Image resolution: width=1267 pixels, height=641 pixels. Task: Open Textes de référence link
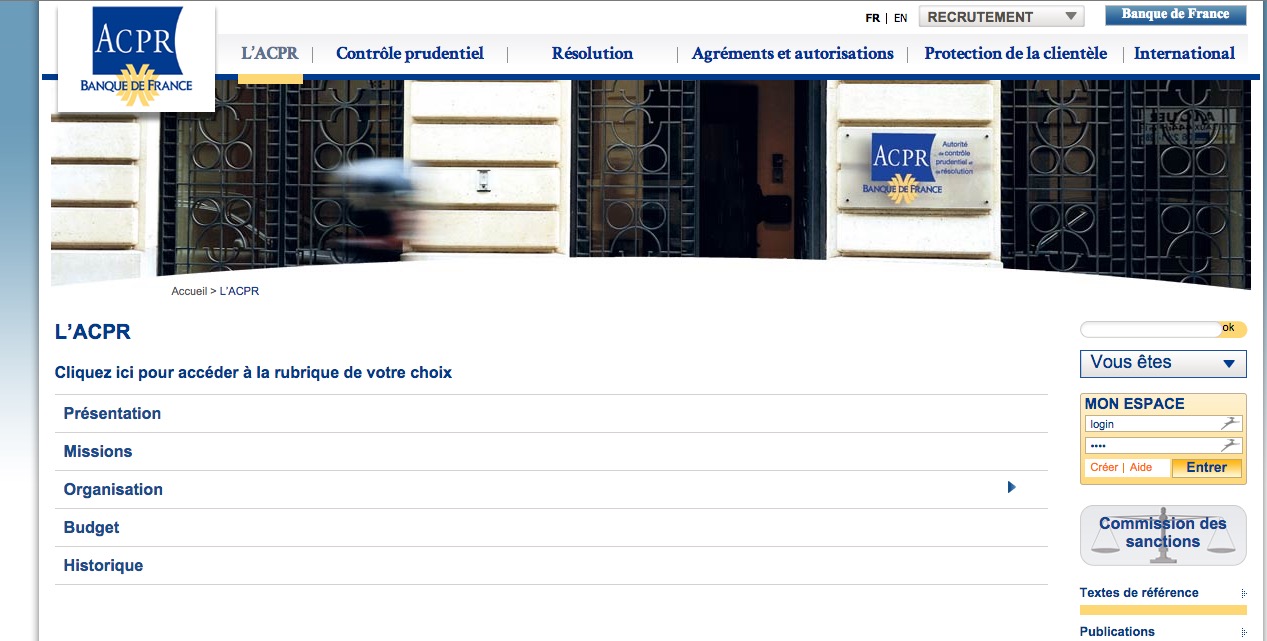click(1139, 592)
